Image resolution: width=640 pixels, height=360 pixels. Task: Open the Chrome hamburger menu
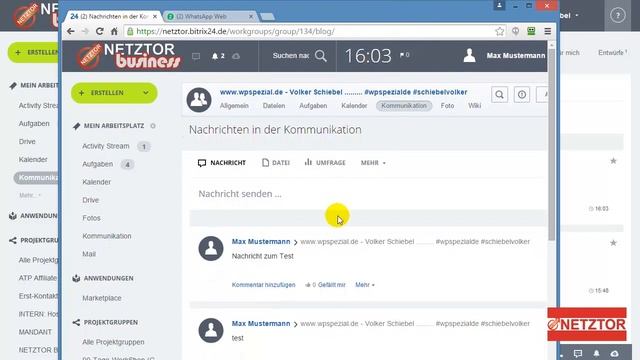547,31
